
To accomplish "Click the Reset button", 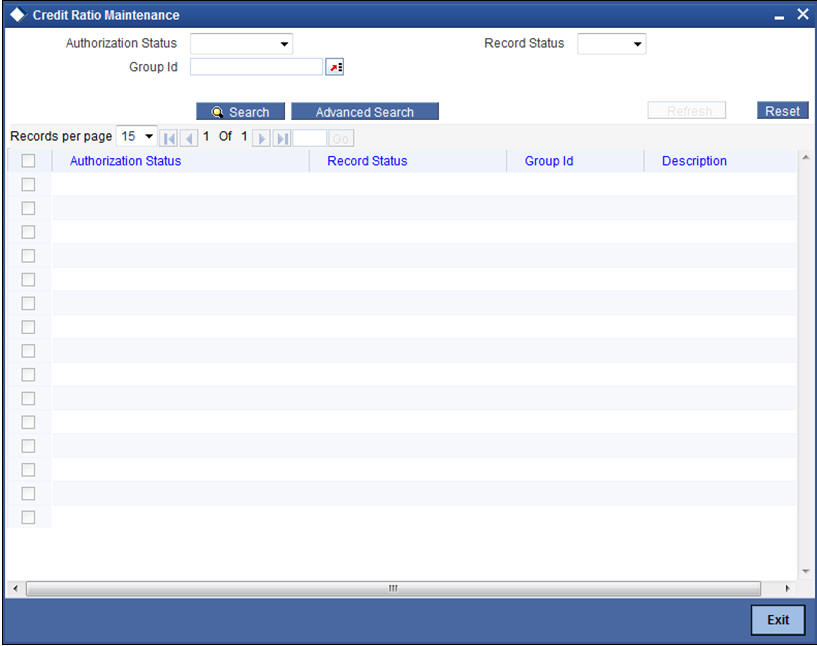I will point(782,110).
